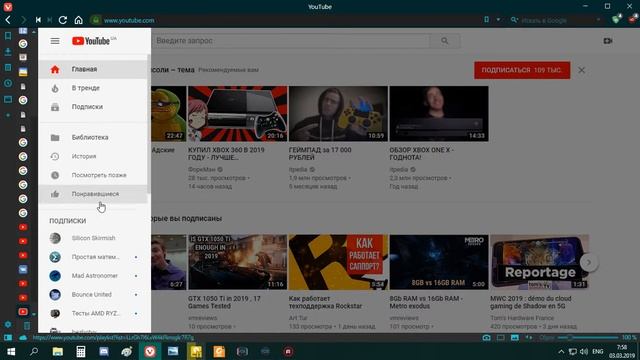Open Calculator from taskbar
This screenshot has height=360, width=640.
click(x=80, y=351)
